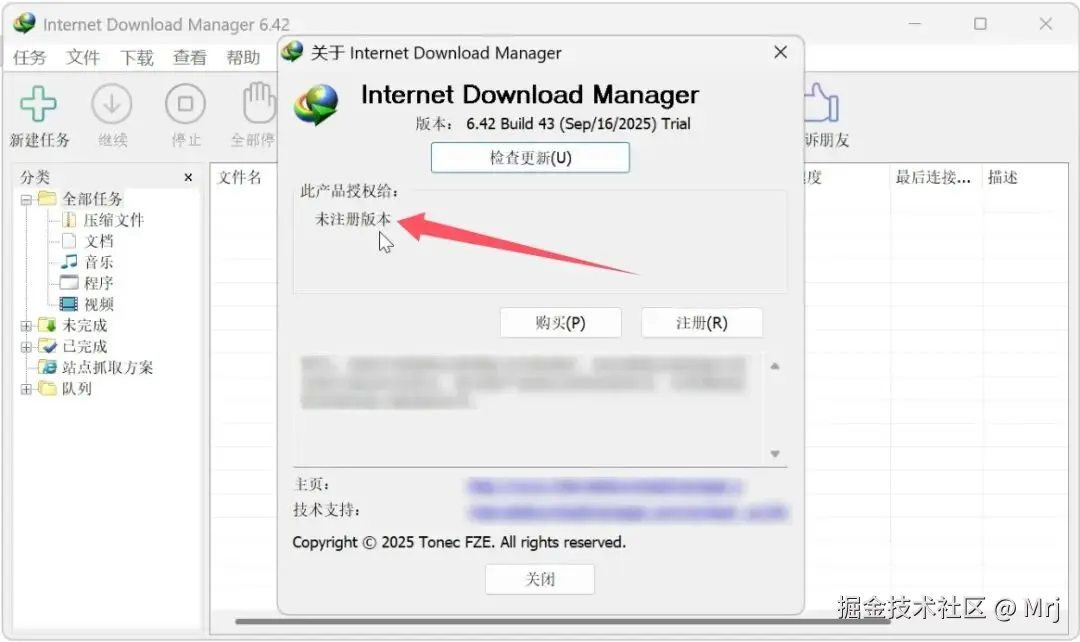Image resolution: width=1080 pixels, height=642 pixels.
Task: Expand the Queues tree node
Action: (26, 389)
